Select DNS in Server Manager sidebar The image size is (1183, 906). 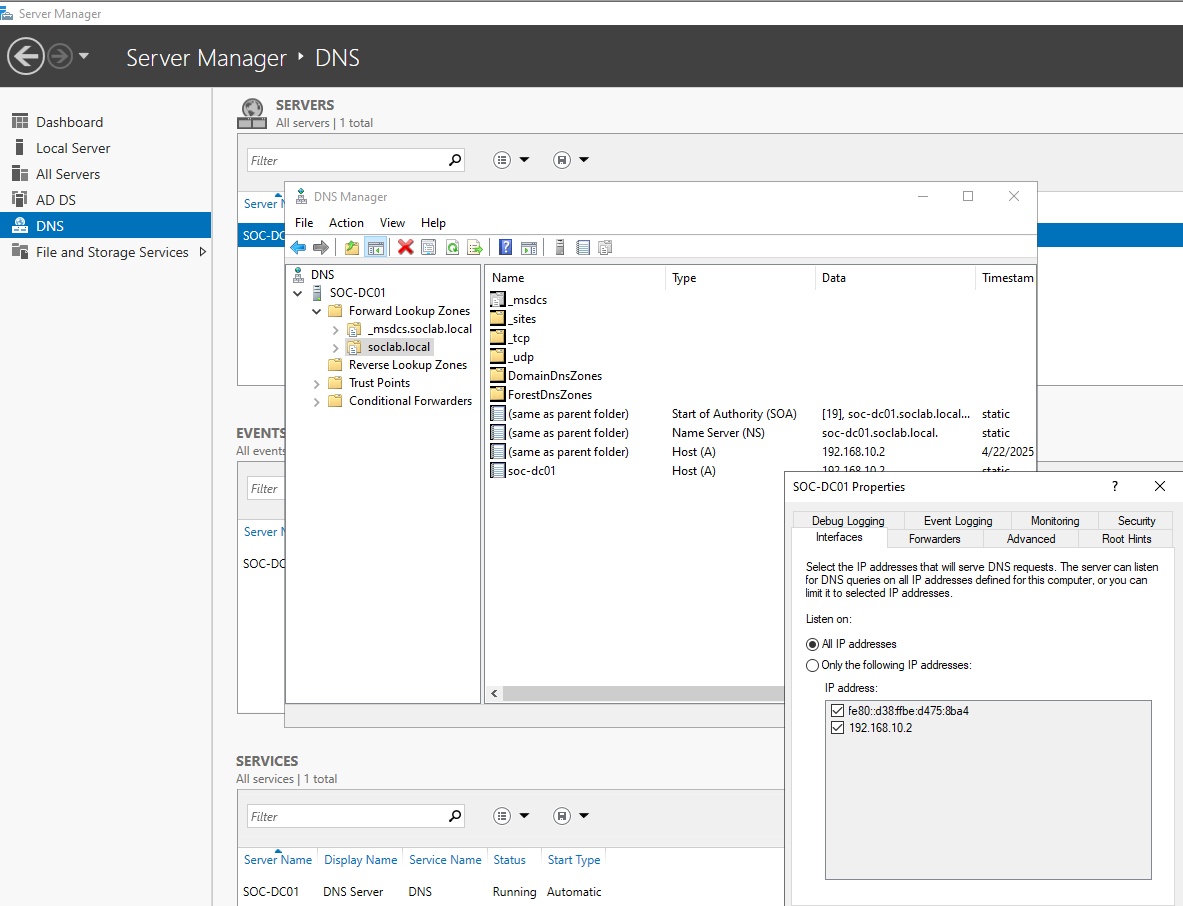106,226
